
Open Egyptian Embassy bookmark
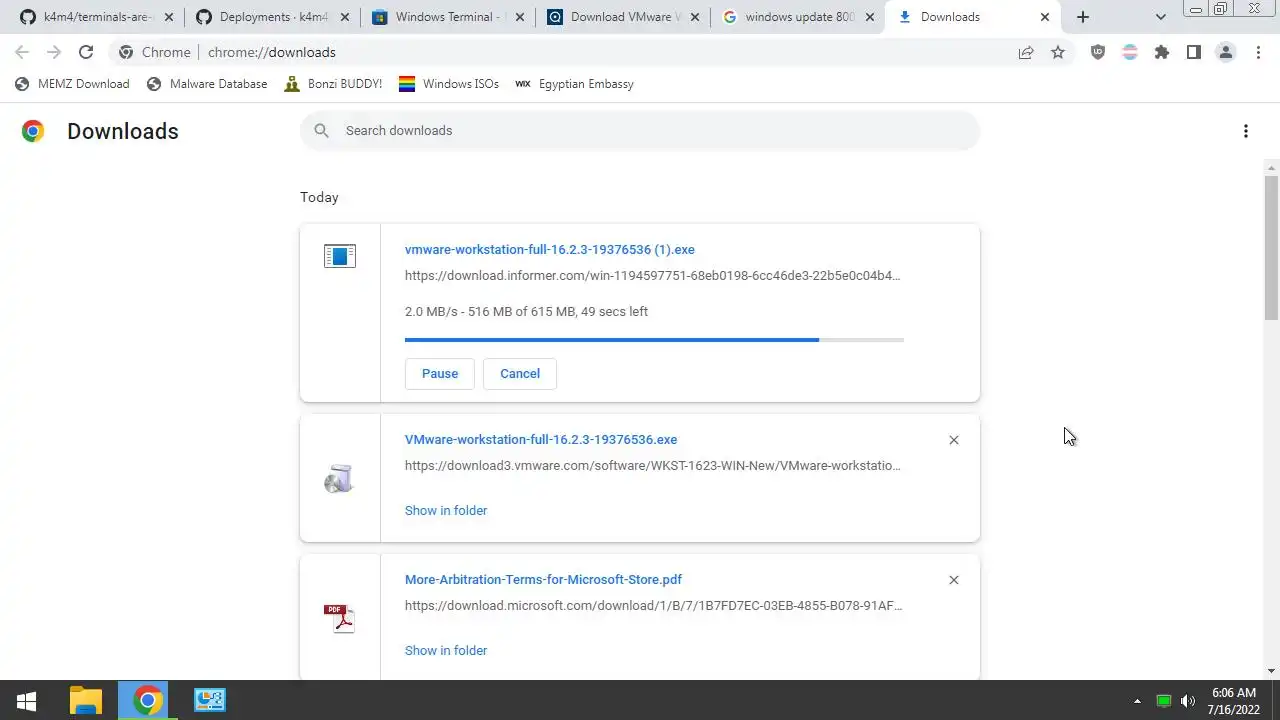(574, 84)
